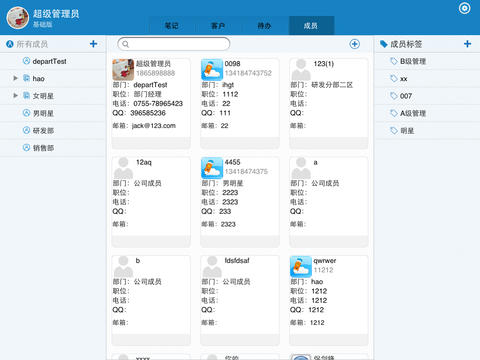Click the 男明星 group icon
This screenshot has height=360, width=480.
click(x=26, y=113)
